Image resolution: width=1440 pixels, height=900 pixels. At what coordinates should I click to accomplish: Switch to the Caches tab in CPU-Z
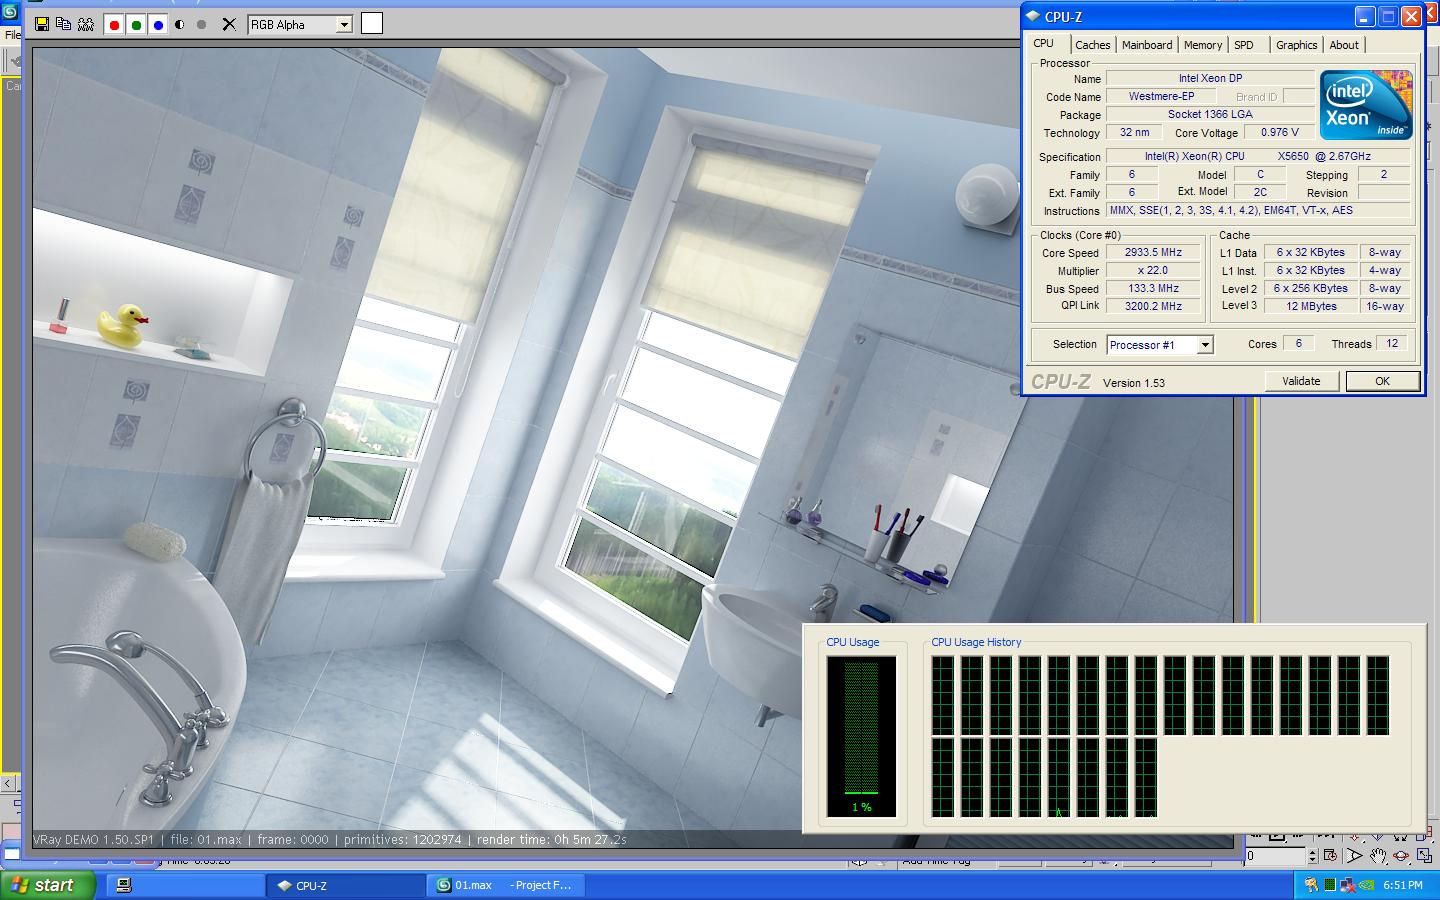1093,45
